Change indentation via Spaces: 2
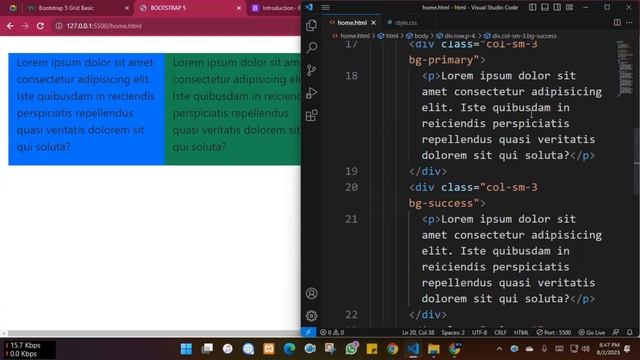Viewport: 640px width, 360px height. pyautogui.click(x=453, y=333)
